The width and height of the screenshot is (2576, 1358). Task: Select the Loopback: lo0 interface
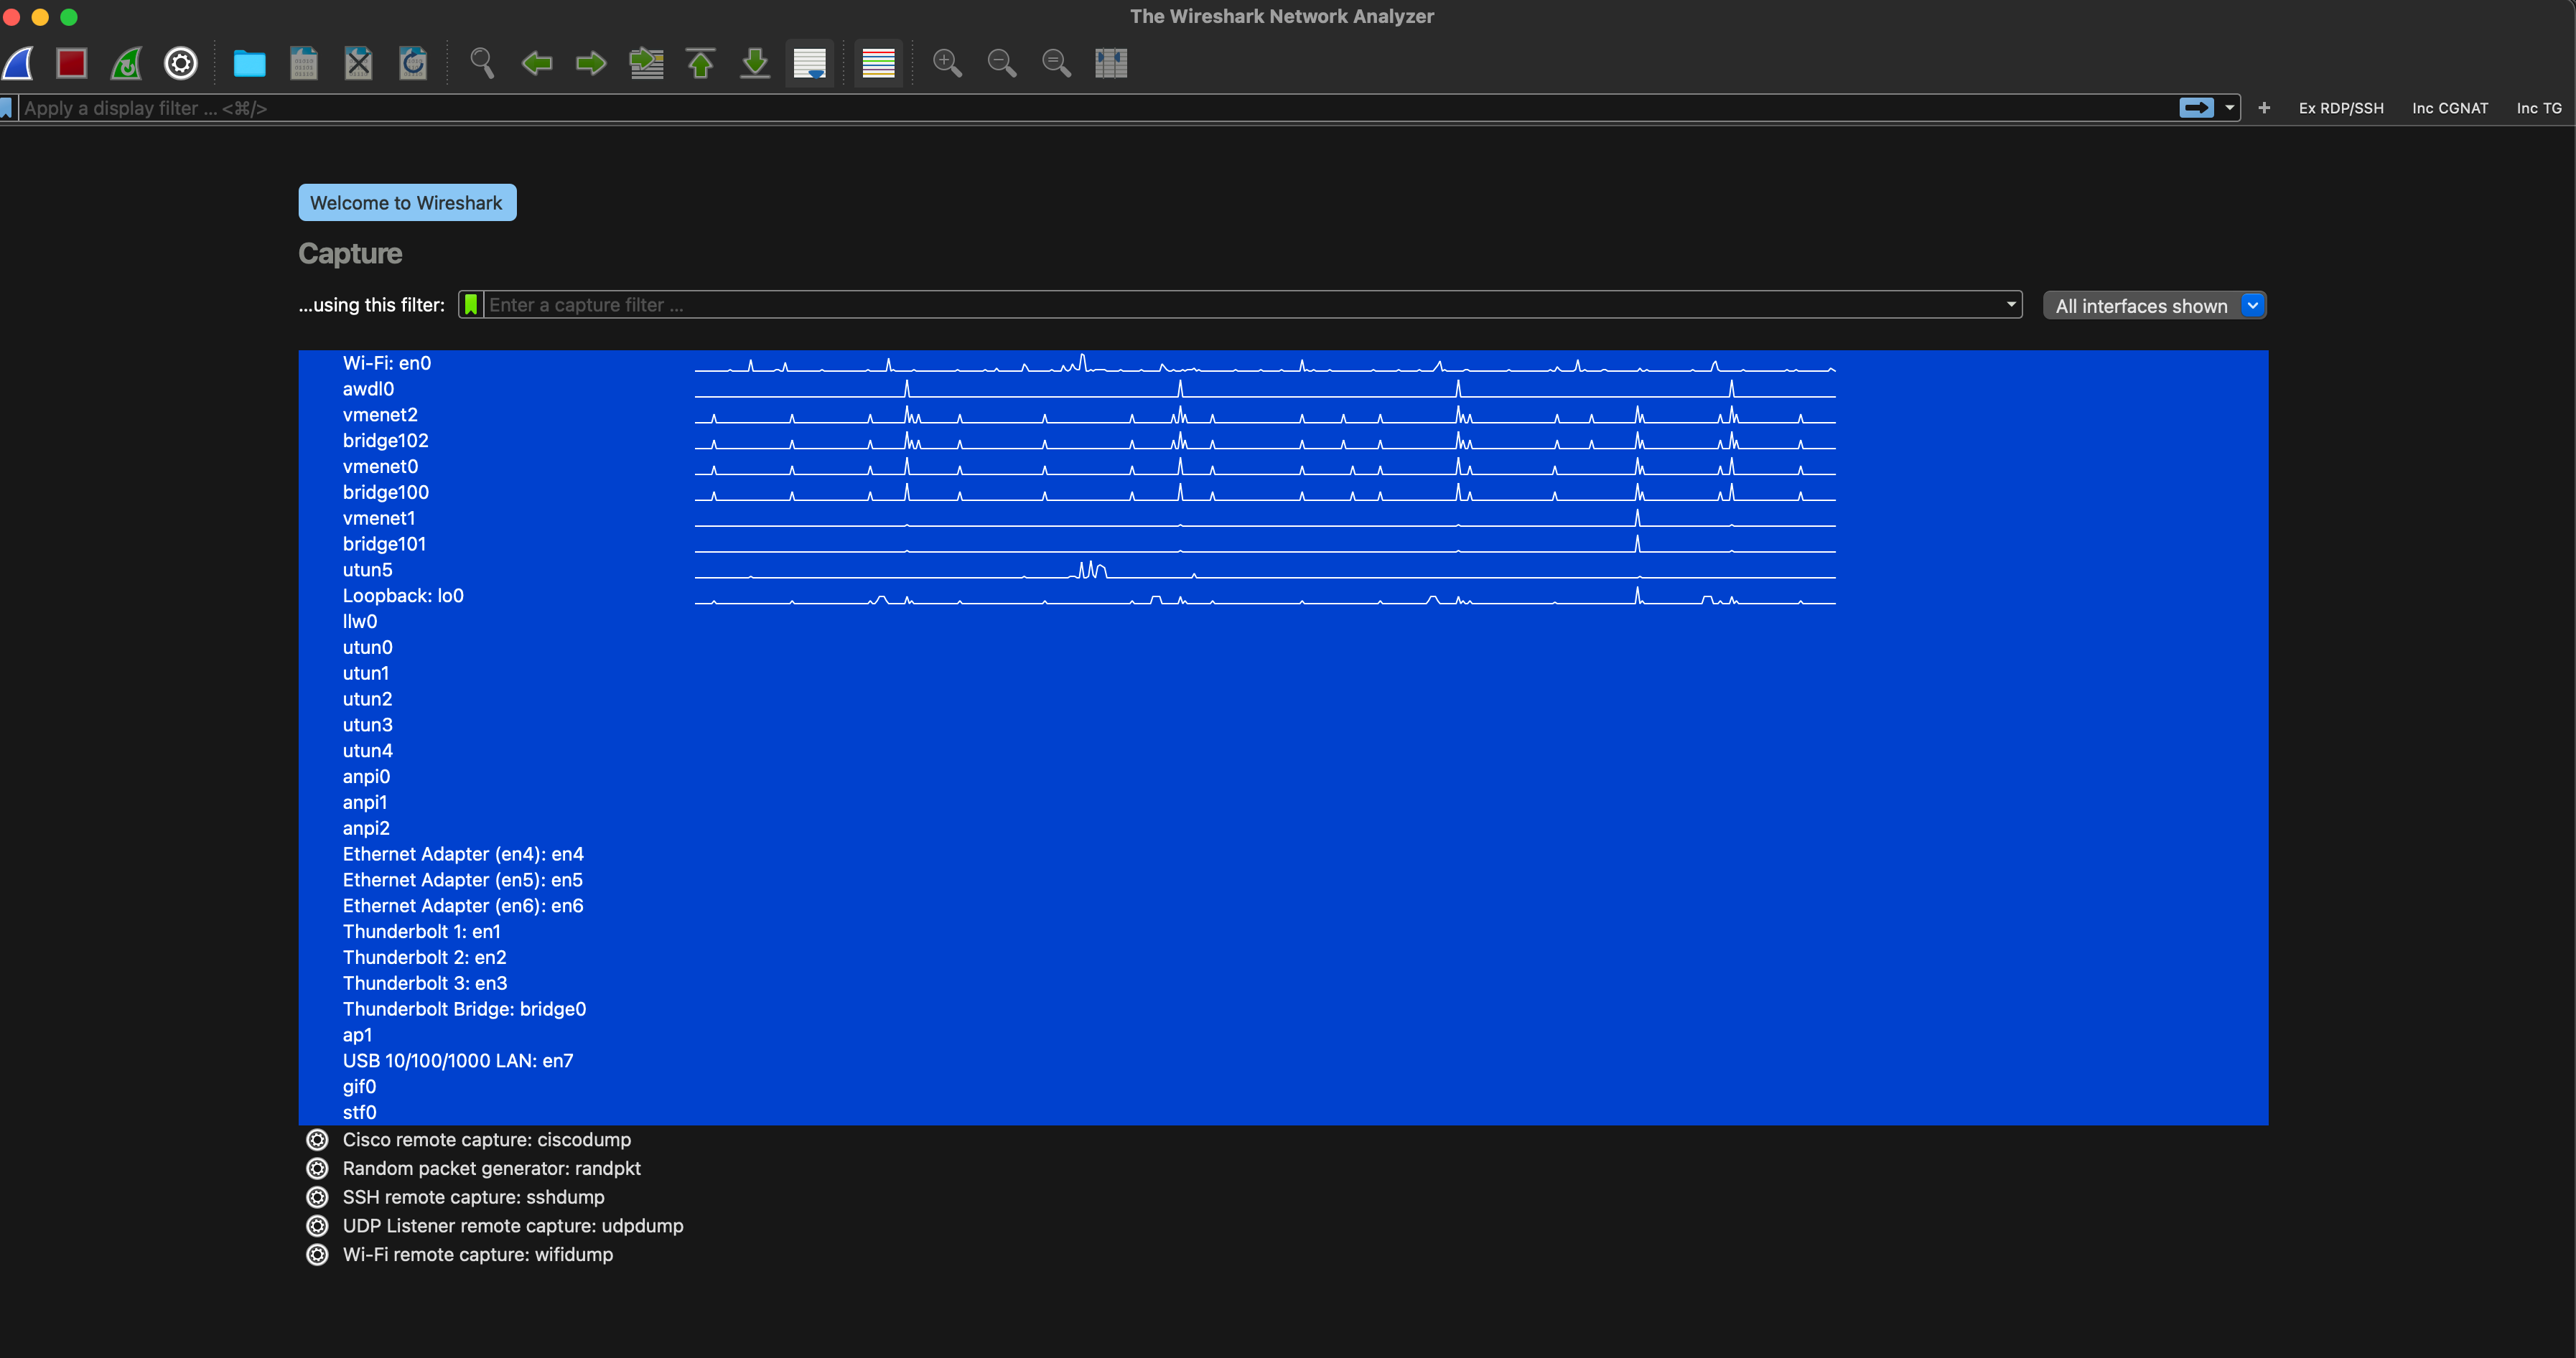point(1283,596)
